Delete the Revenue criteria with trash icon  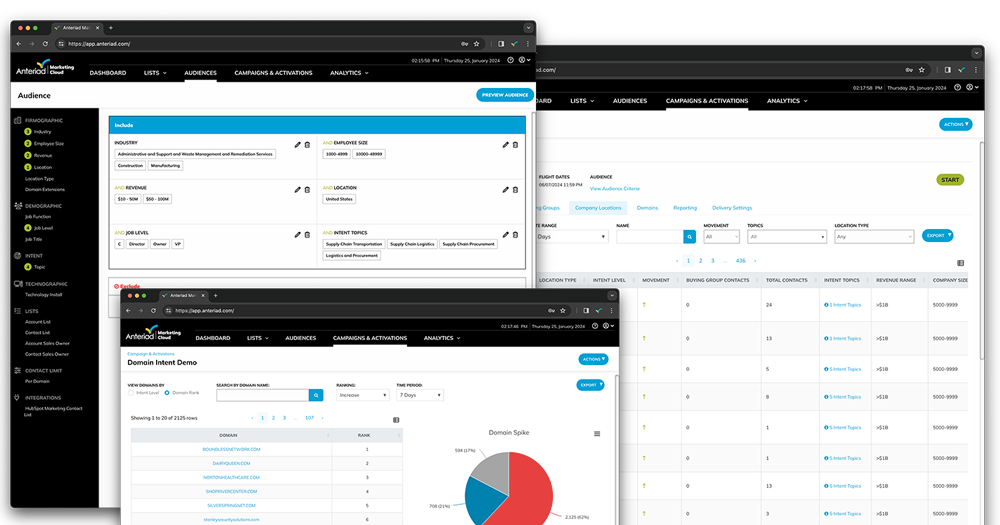tap(307, 189)
